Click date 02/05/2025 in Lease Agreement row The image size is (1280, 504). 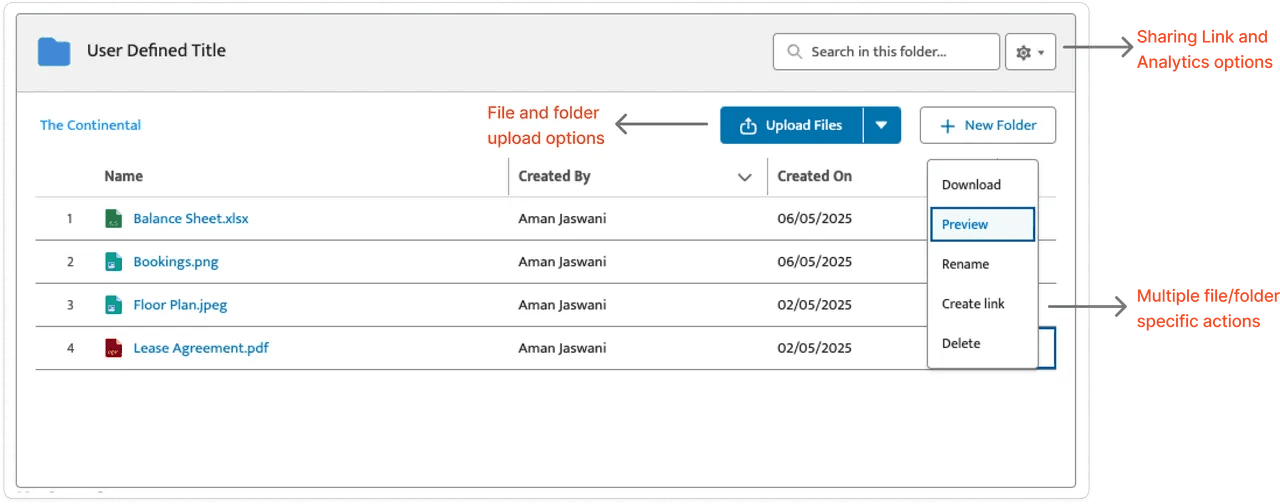[x=814, y=348]
